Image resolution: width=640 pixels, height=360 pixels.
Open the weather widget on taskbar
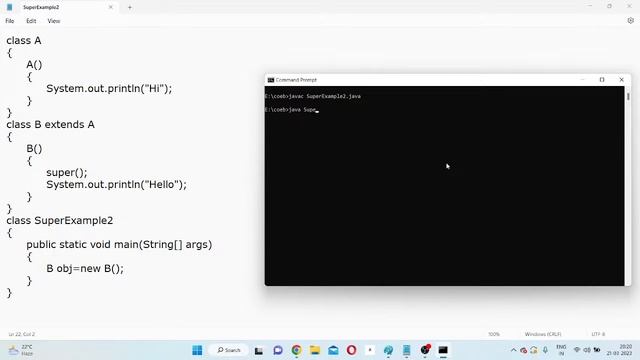coord(20,350)
